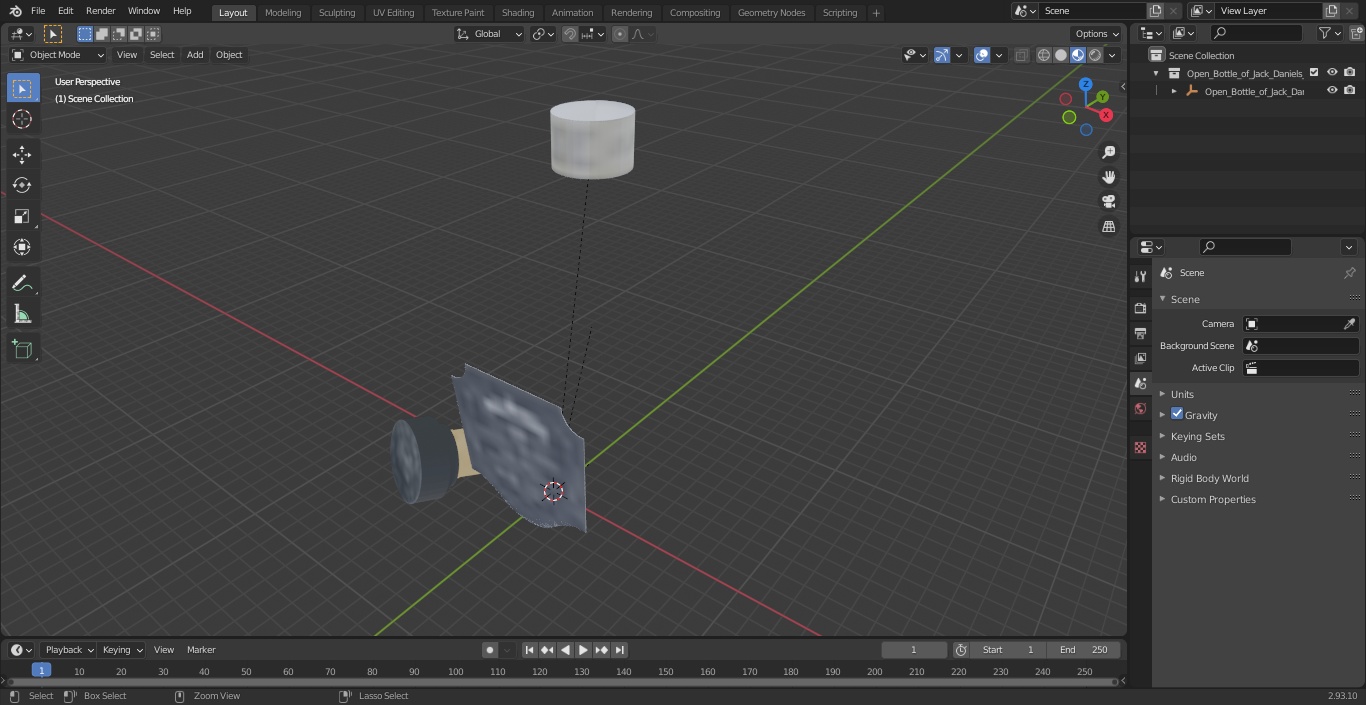Align view to the Z axis gizmo
Viewport: 1366px width, 705px height.
click(1085, 85)
